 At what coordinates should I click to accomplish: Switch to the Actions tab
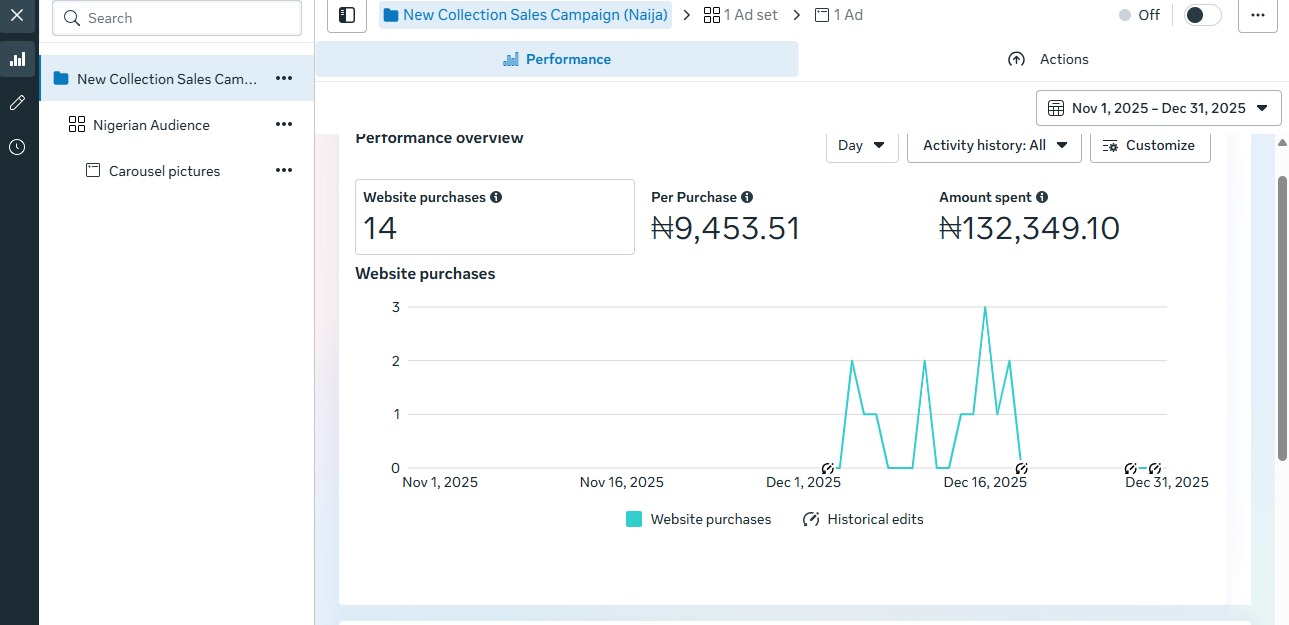pos(1048,59)
